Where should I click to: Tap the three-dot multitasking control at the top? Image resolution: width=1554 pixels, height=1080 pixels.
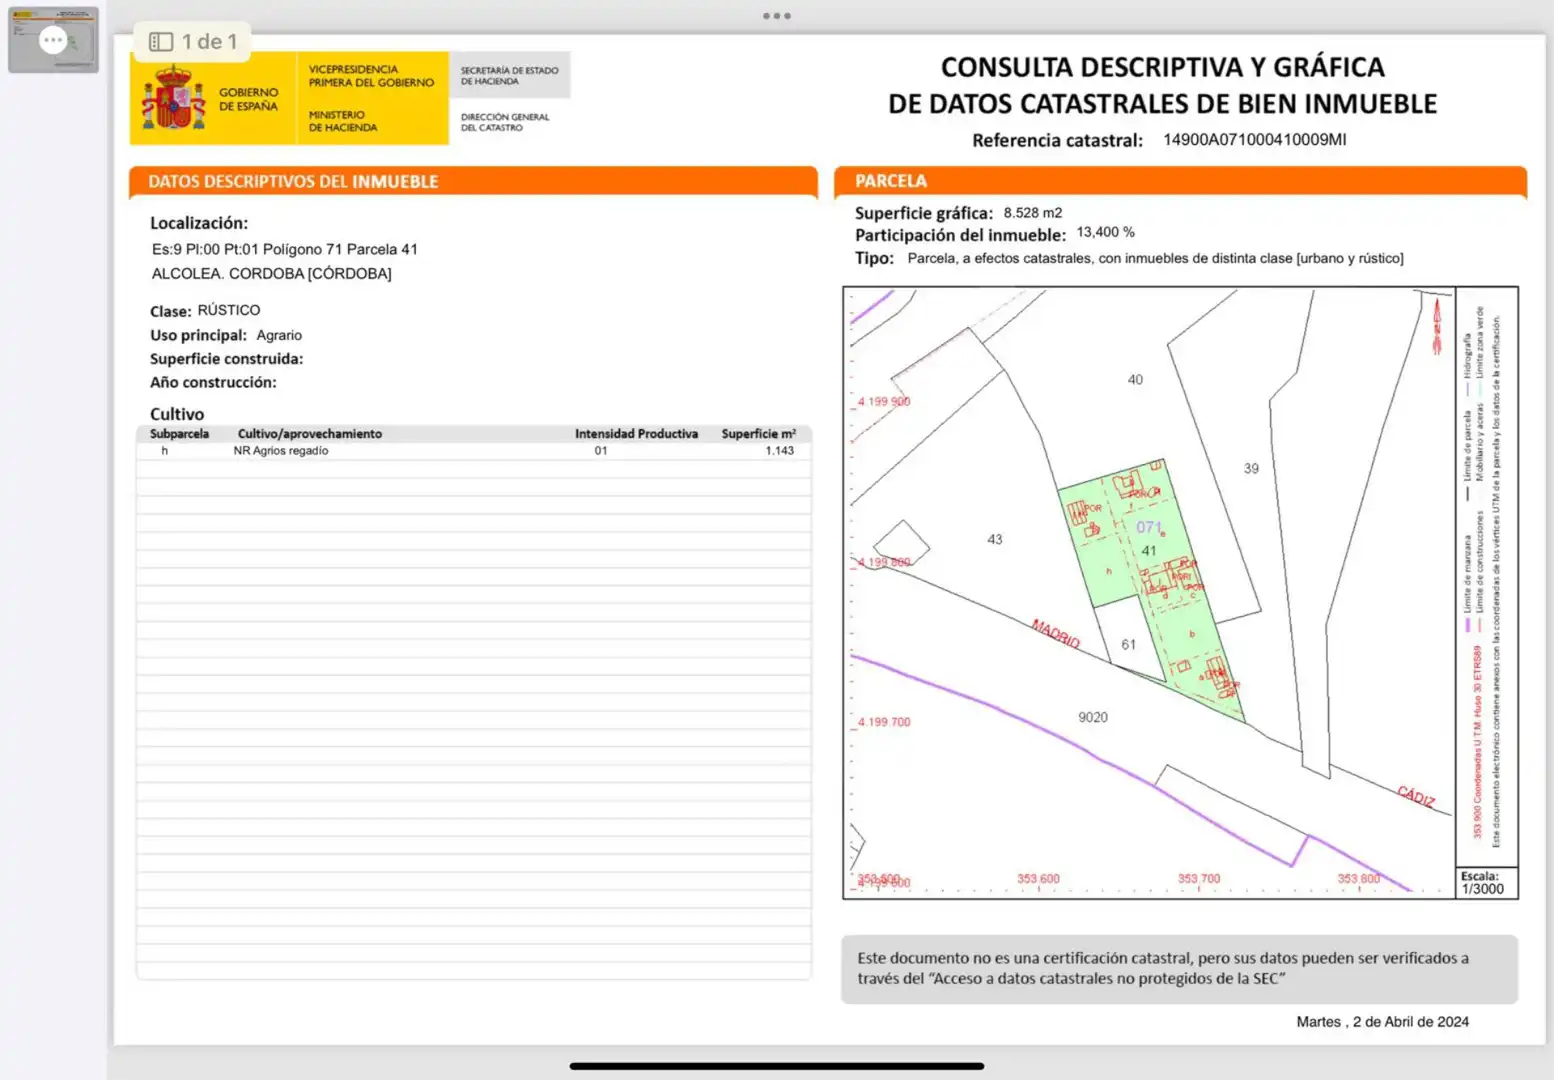tap(777, 16)
